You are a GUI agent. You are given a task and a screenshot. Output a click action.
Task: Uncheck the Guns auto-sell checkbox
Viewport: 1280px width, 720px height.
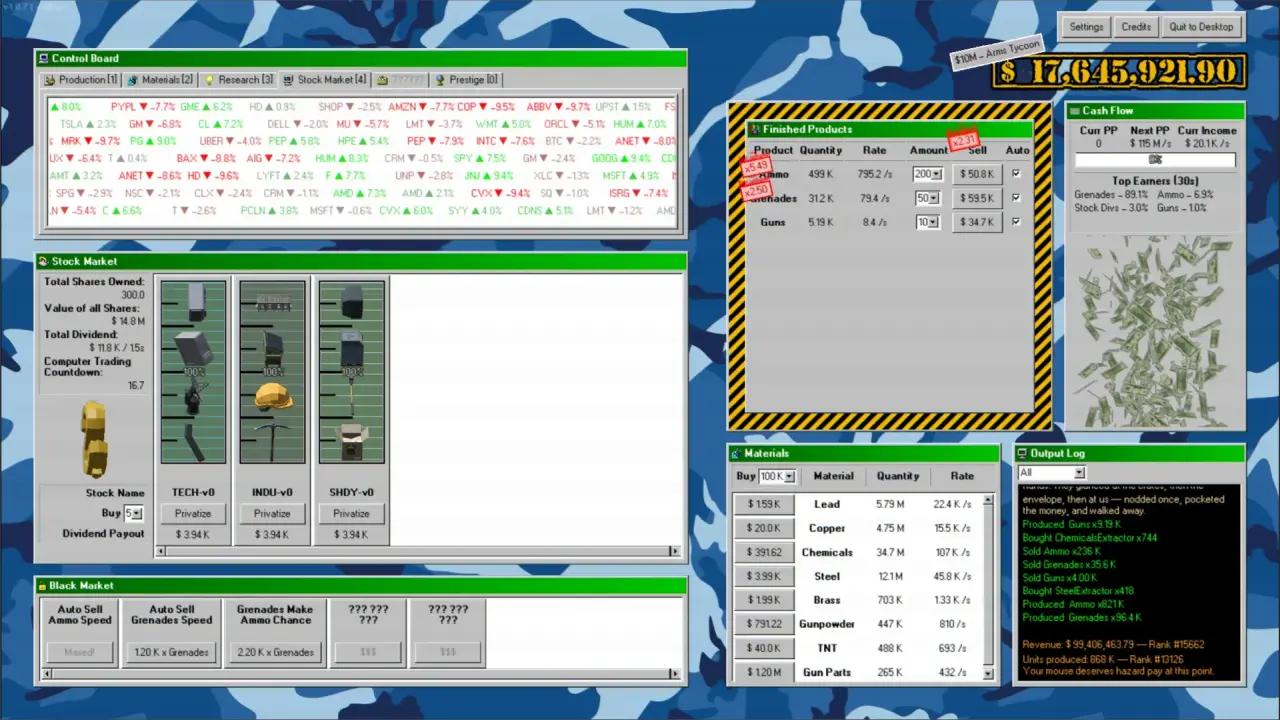1017,222
